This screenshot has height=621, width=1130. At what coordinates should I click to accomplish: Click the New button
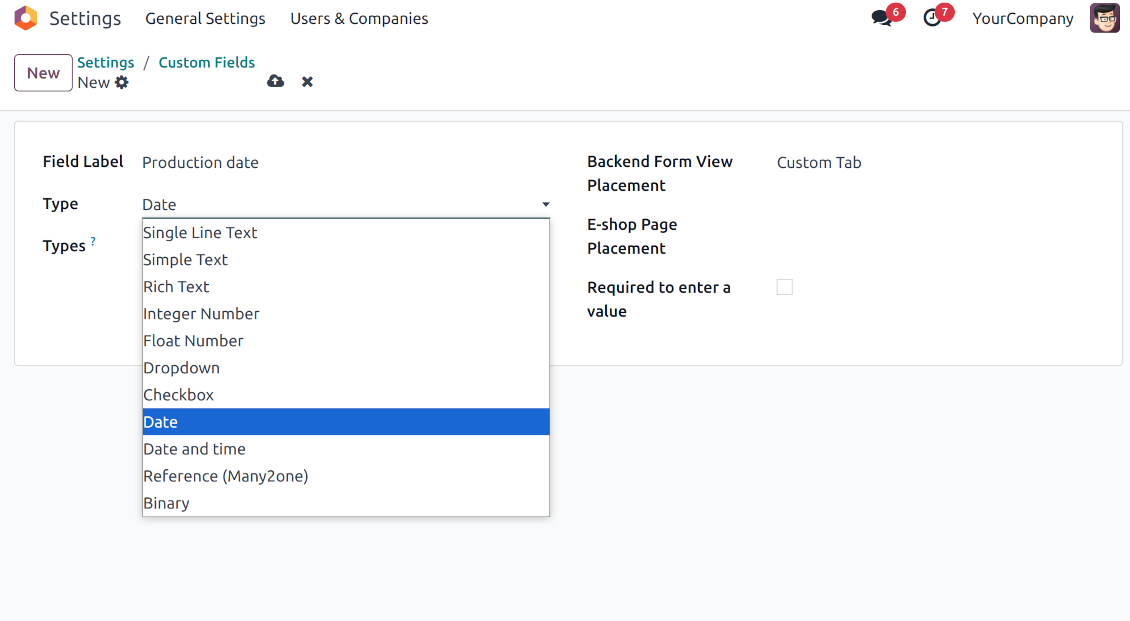[x=43, y=73]
